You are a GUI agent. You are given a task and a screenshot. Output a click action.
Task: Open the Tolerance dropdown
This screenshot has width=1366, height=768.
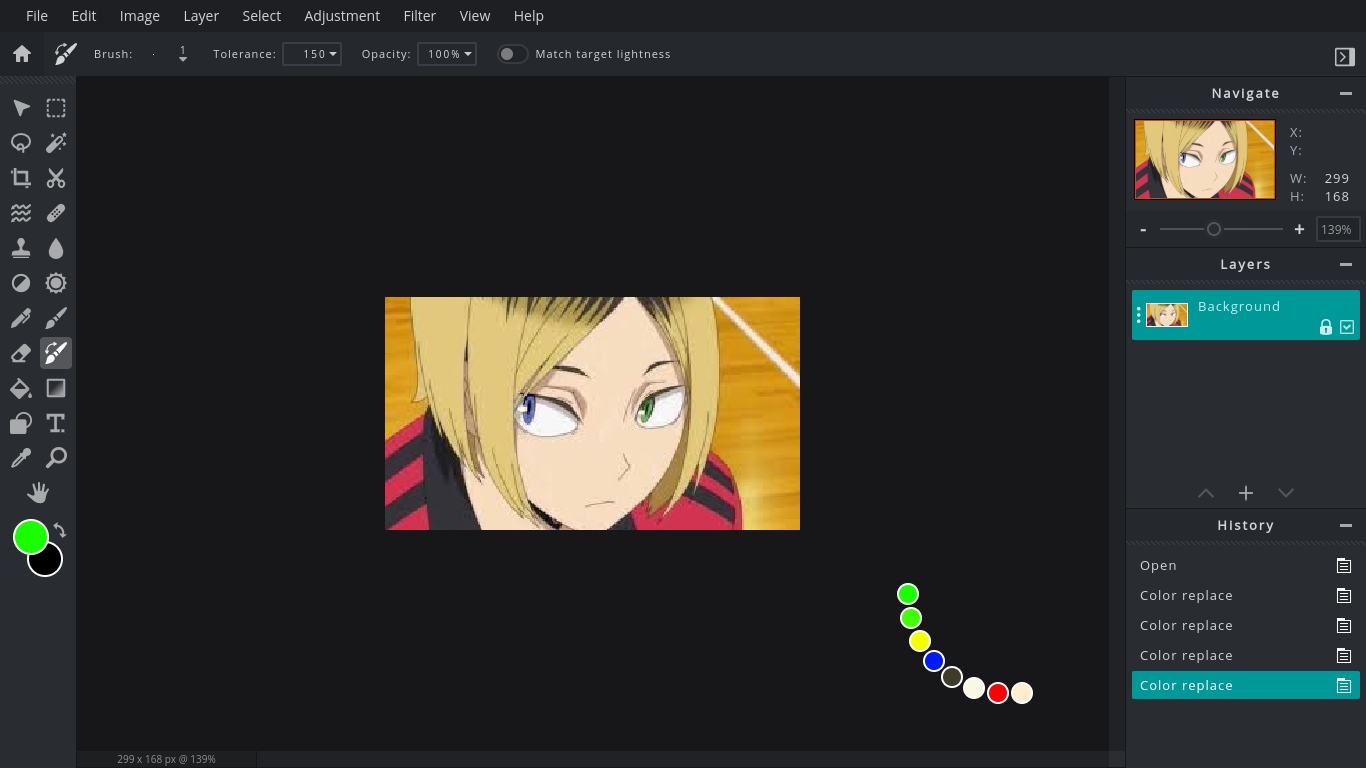coord(312,54)
